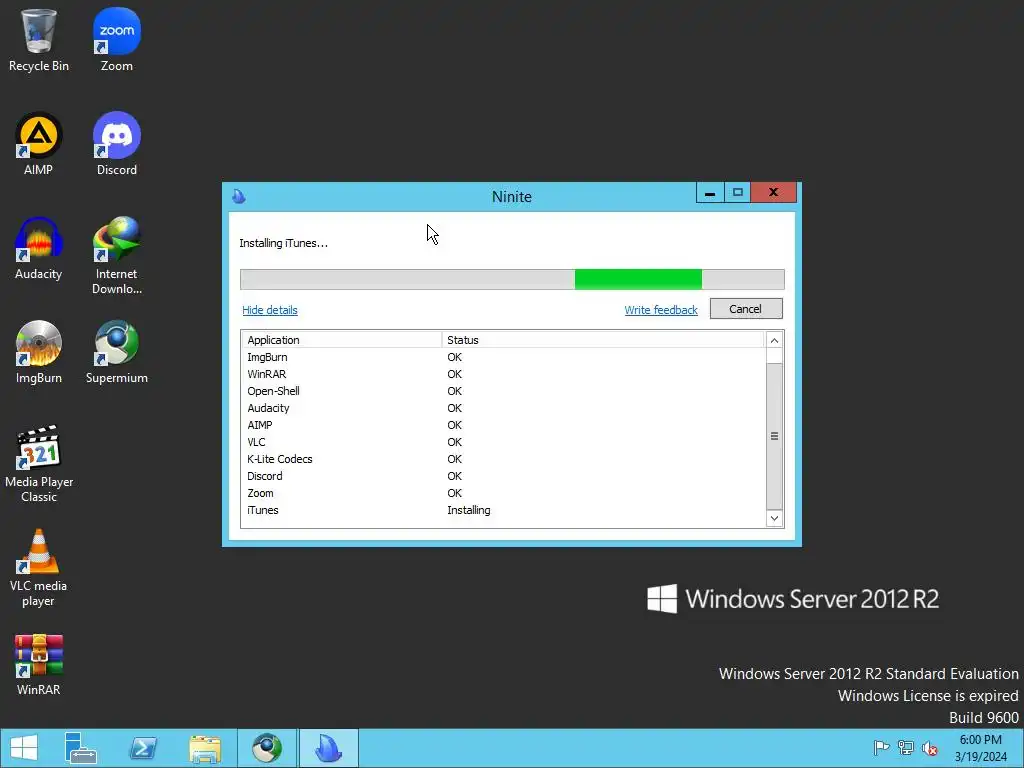
Task: Select the VLC media player shortcut
Action: pyautogui.click(x=39, y=568)
